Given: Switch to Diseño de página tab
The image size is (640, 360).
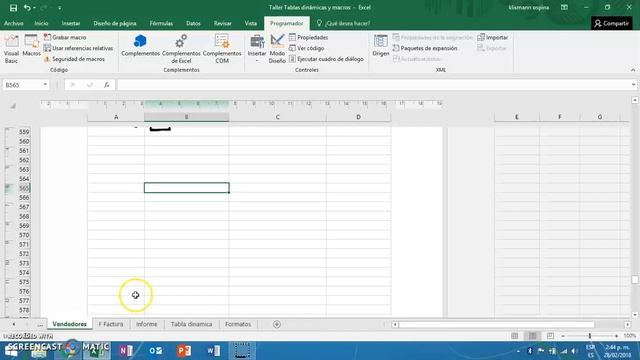Looking at the screenshot, I should [x=115, y=24].
